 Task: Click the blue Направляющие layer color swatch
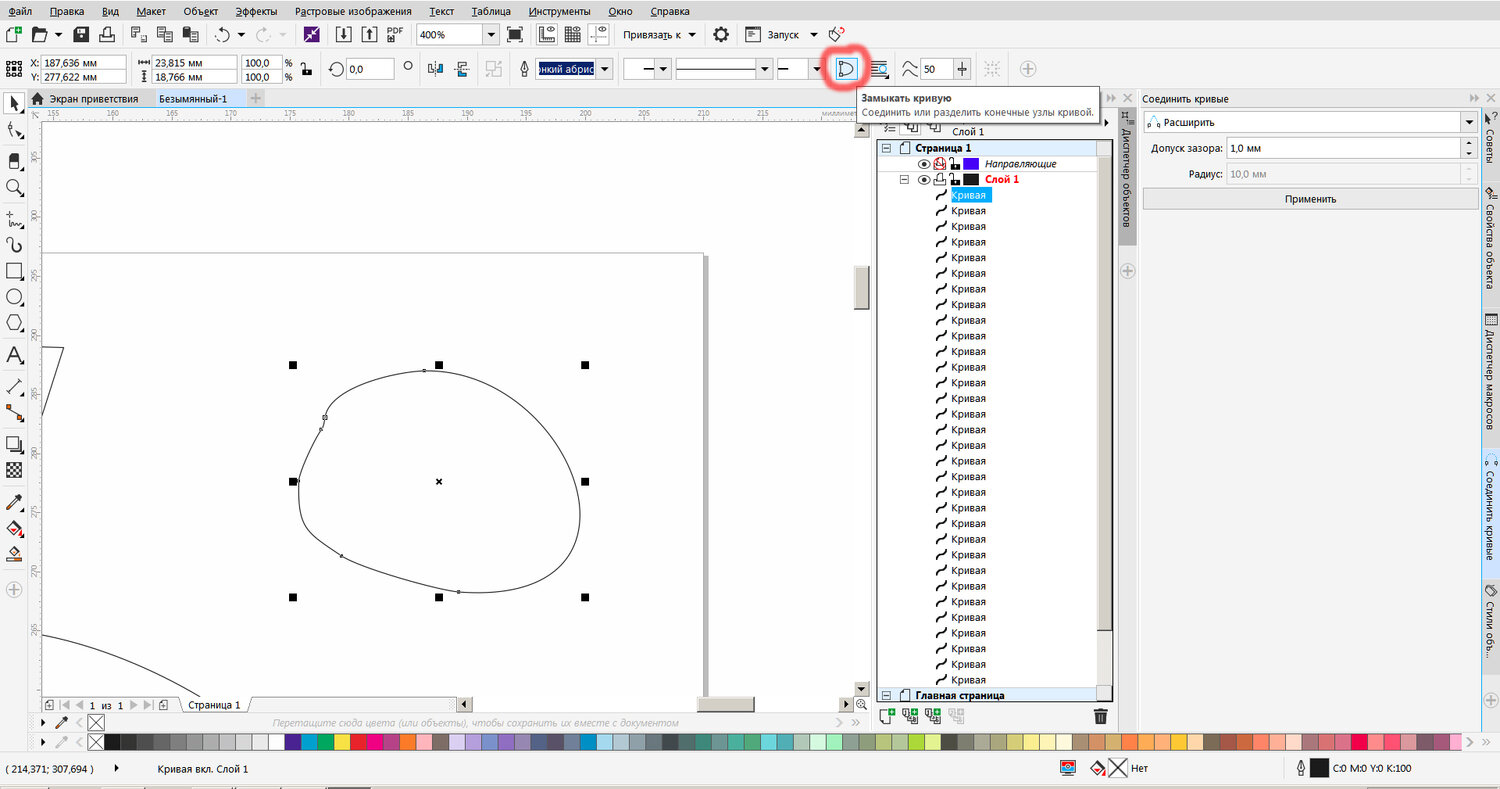pos(971,164)
